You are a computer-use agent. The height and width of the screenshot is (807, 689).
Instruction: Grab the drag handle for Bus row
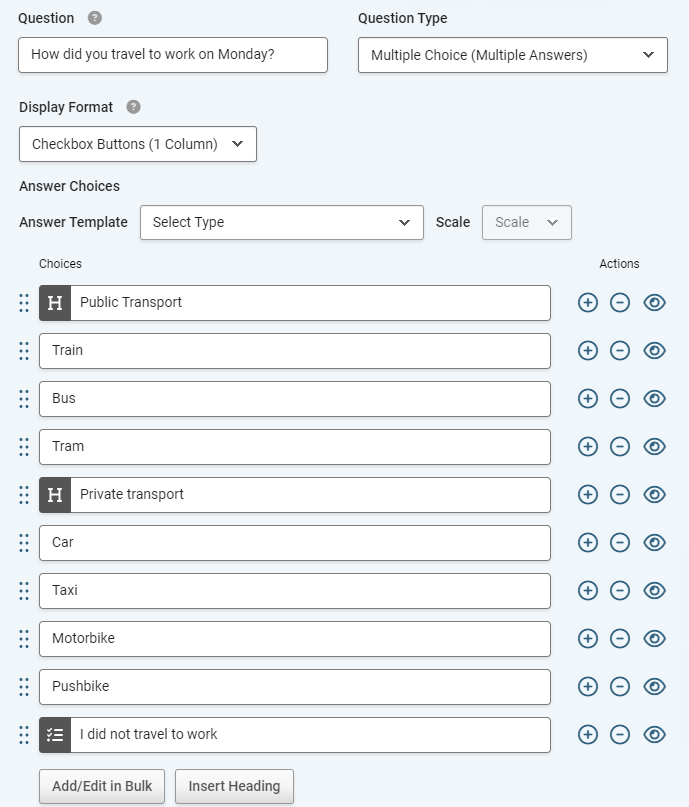[x=24, y=399]
